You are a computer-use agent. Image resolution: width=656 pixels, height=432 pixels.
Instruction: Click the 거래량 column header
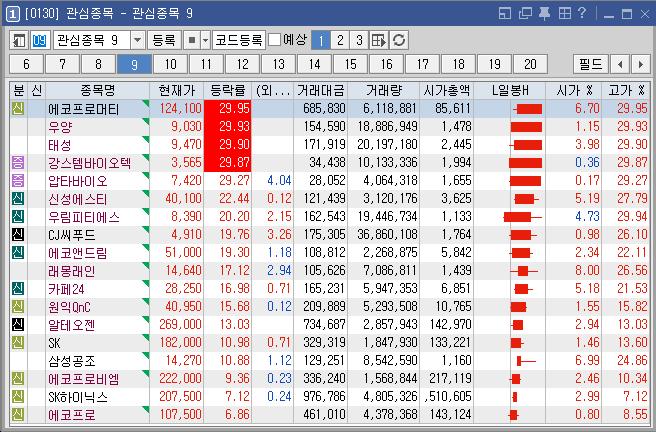pyautogui.click(x=384, y=90)
